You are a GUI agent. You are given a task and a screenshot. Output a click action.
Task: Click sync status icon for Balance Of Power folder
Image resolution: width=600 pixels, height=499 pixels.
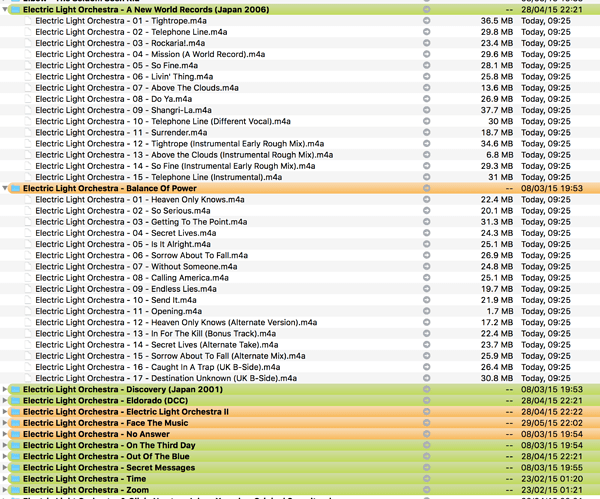[427, 188]
